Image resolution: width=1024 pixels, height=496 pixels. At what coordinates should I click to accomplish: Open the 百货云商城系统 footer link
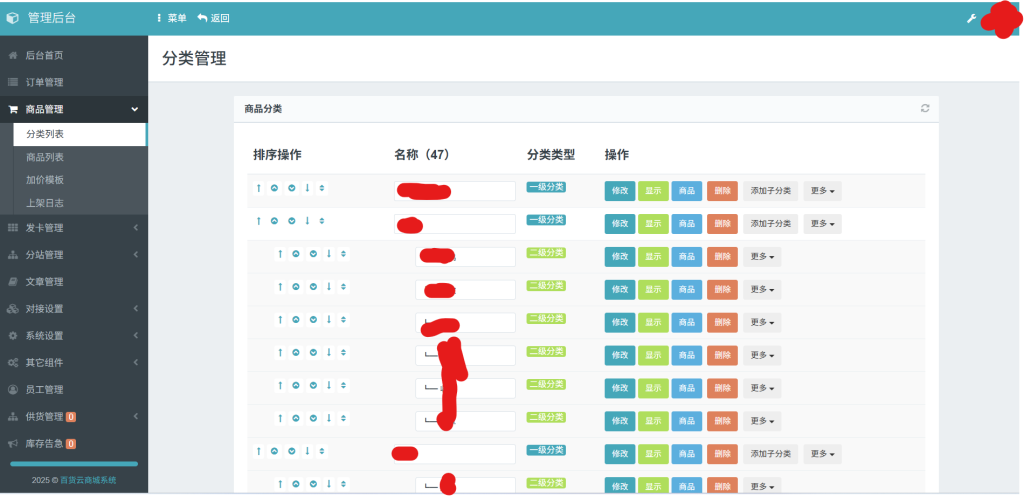pos(88,480)
